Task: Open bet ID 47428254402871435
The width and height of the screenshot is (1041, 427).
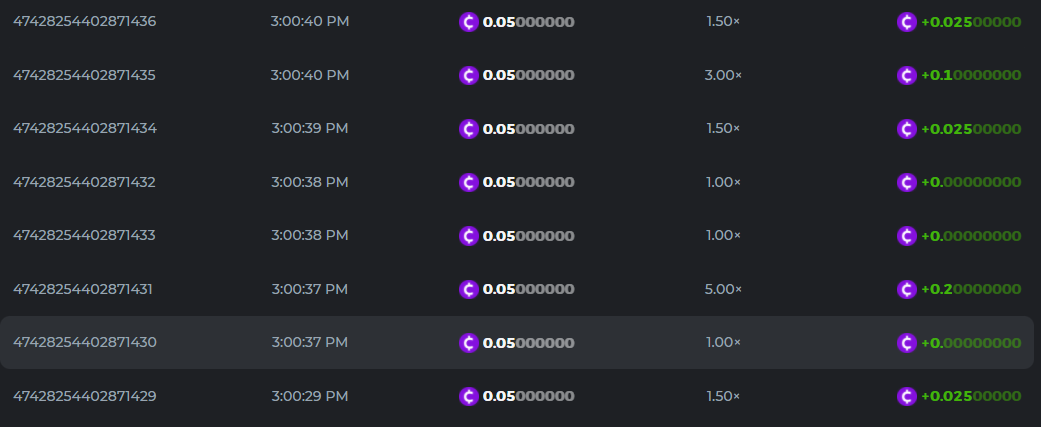Action: coord(84,75)
